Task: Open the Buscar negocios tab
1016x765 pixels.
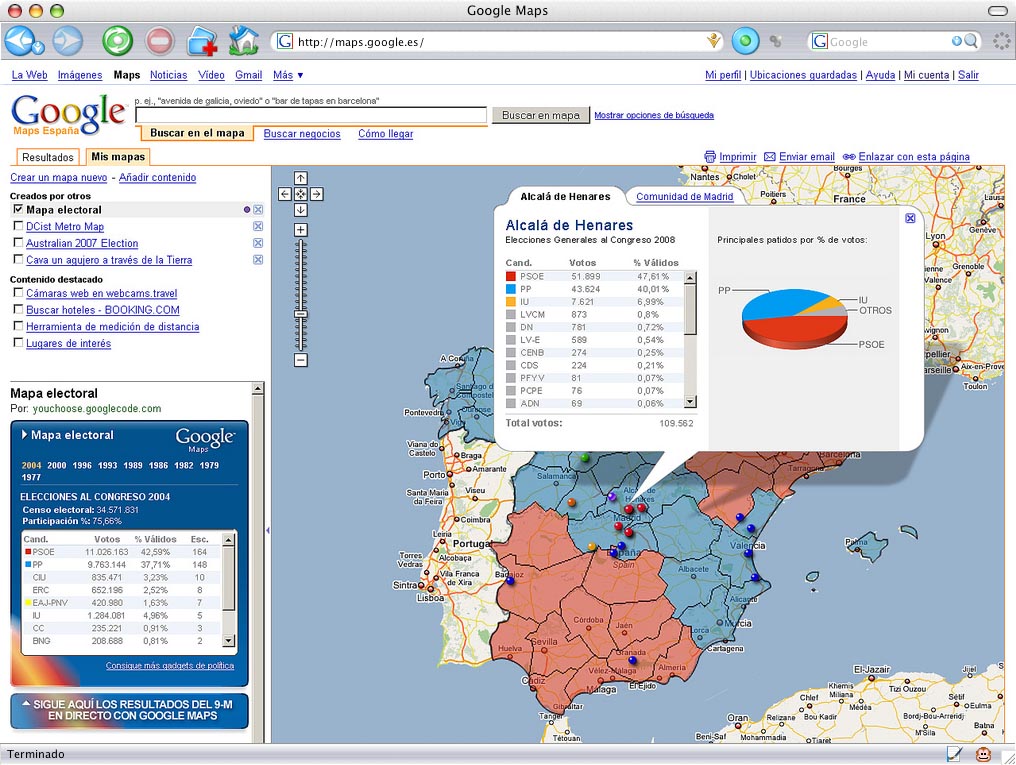Action: [302, 134]
